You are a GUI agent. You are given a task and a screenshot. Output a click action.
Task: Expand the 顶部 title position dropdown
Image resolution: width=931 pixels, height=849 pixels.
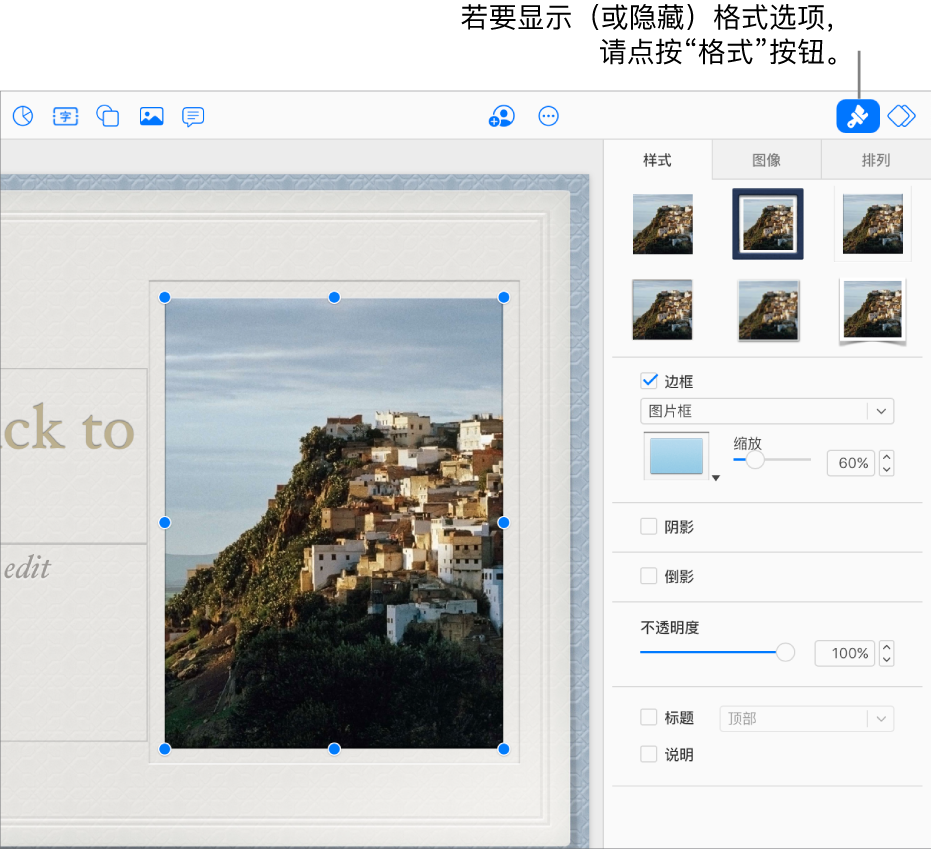806,718
